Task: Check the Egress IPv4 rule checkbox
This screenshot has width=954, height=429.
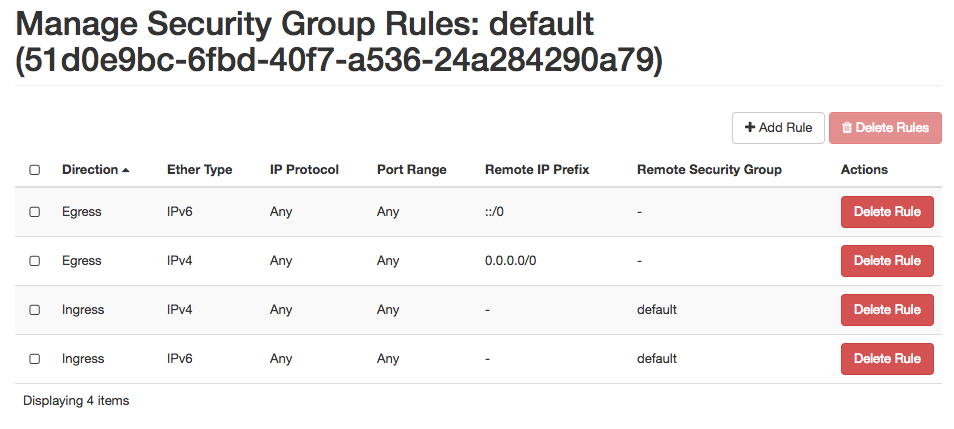Action: coord(35,260)
